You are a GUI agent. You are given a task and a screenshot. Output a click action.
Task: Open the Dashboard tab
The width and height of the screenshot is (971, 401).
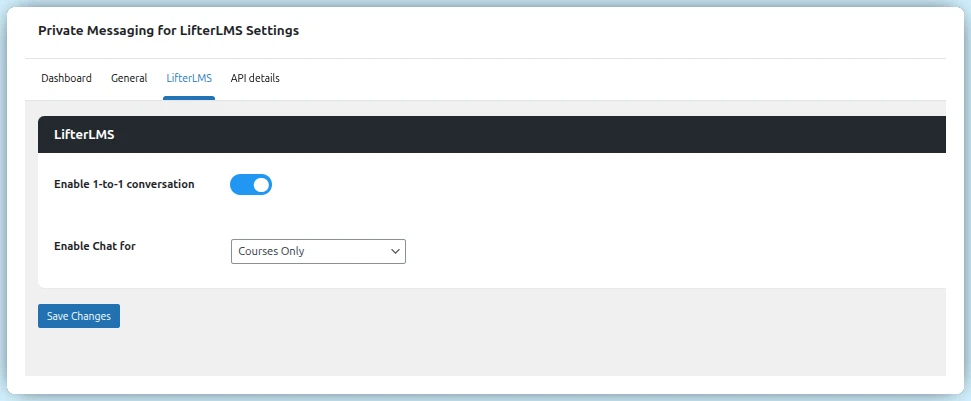tap(66, 78)
